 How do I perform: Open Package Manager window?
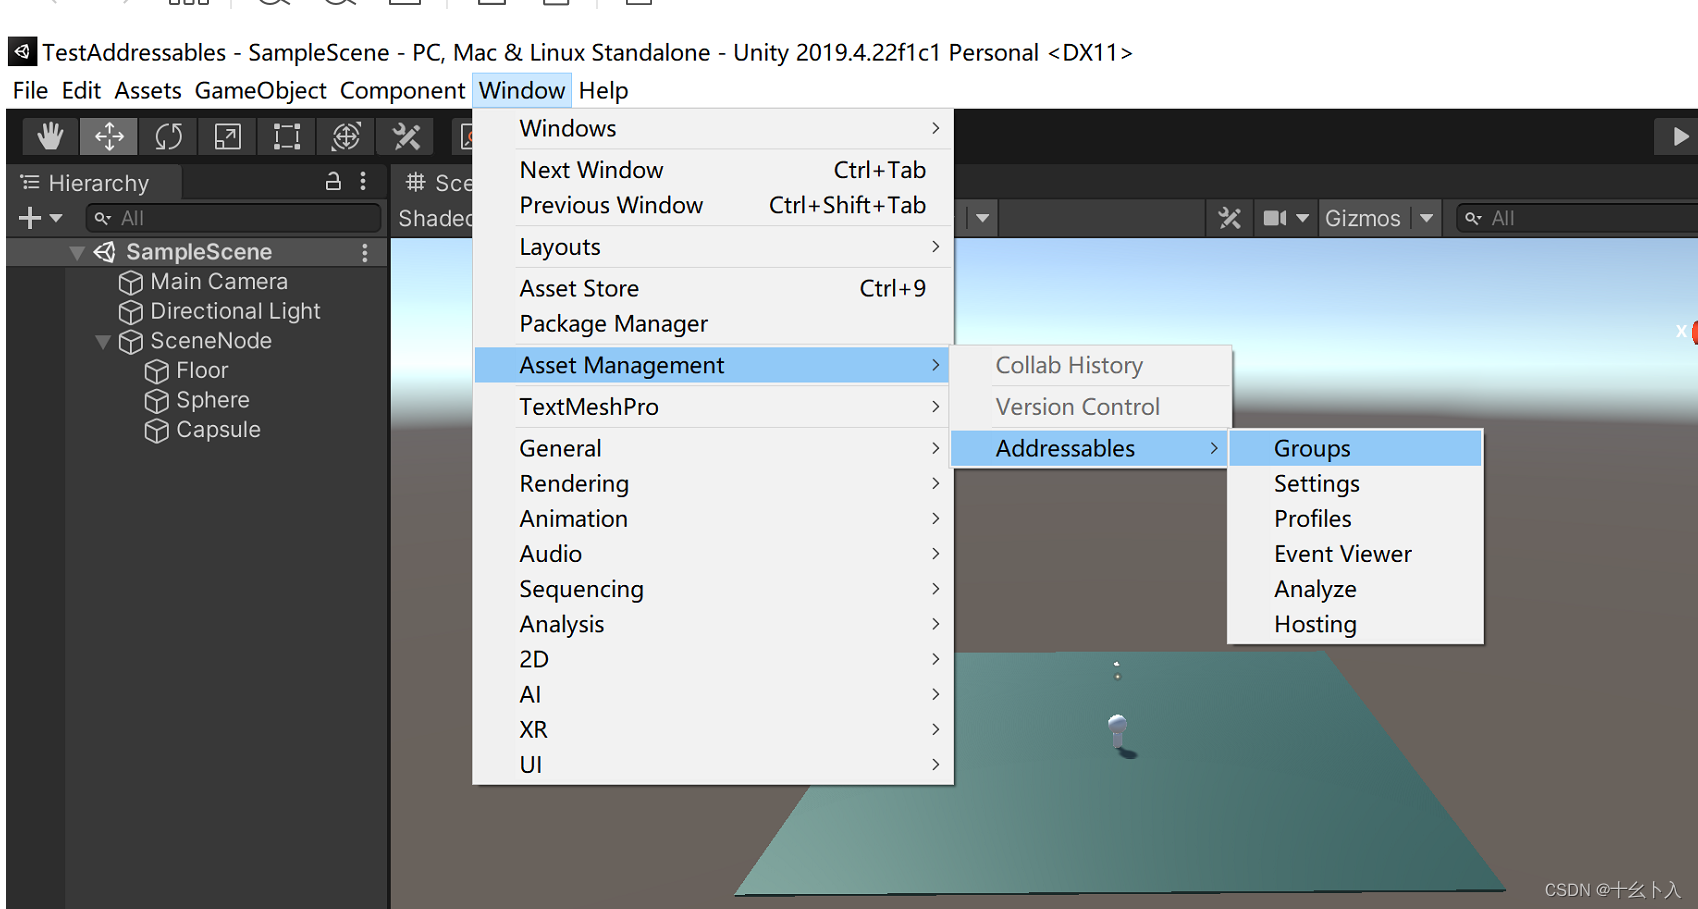point(713,324)
